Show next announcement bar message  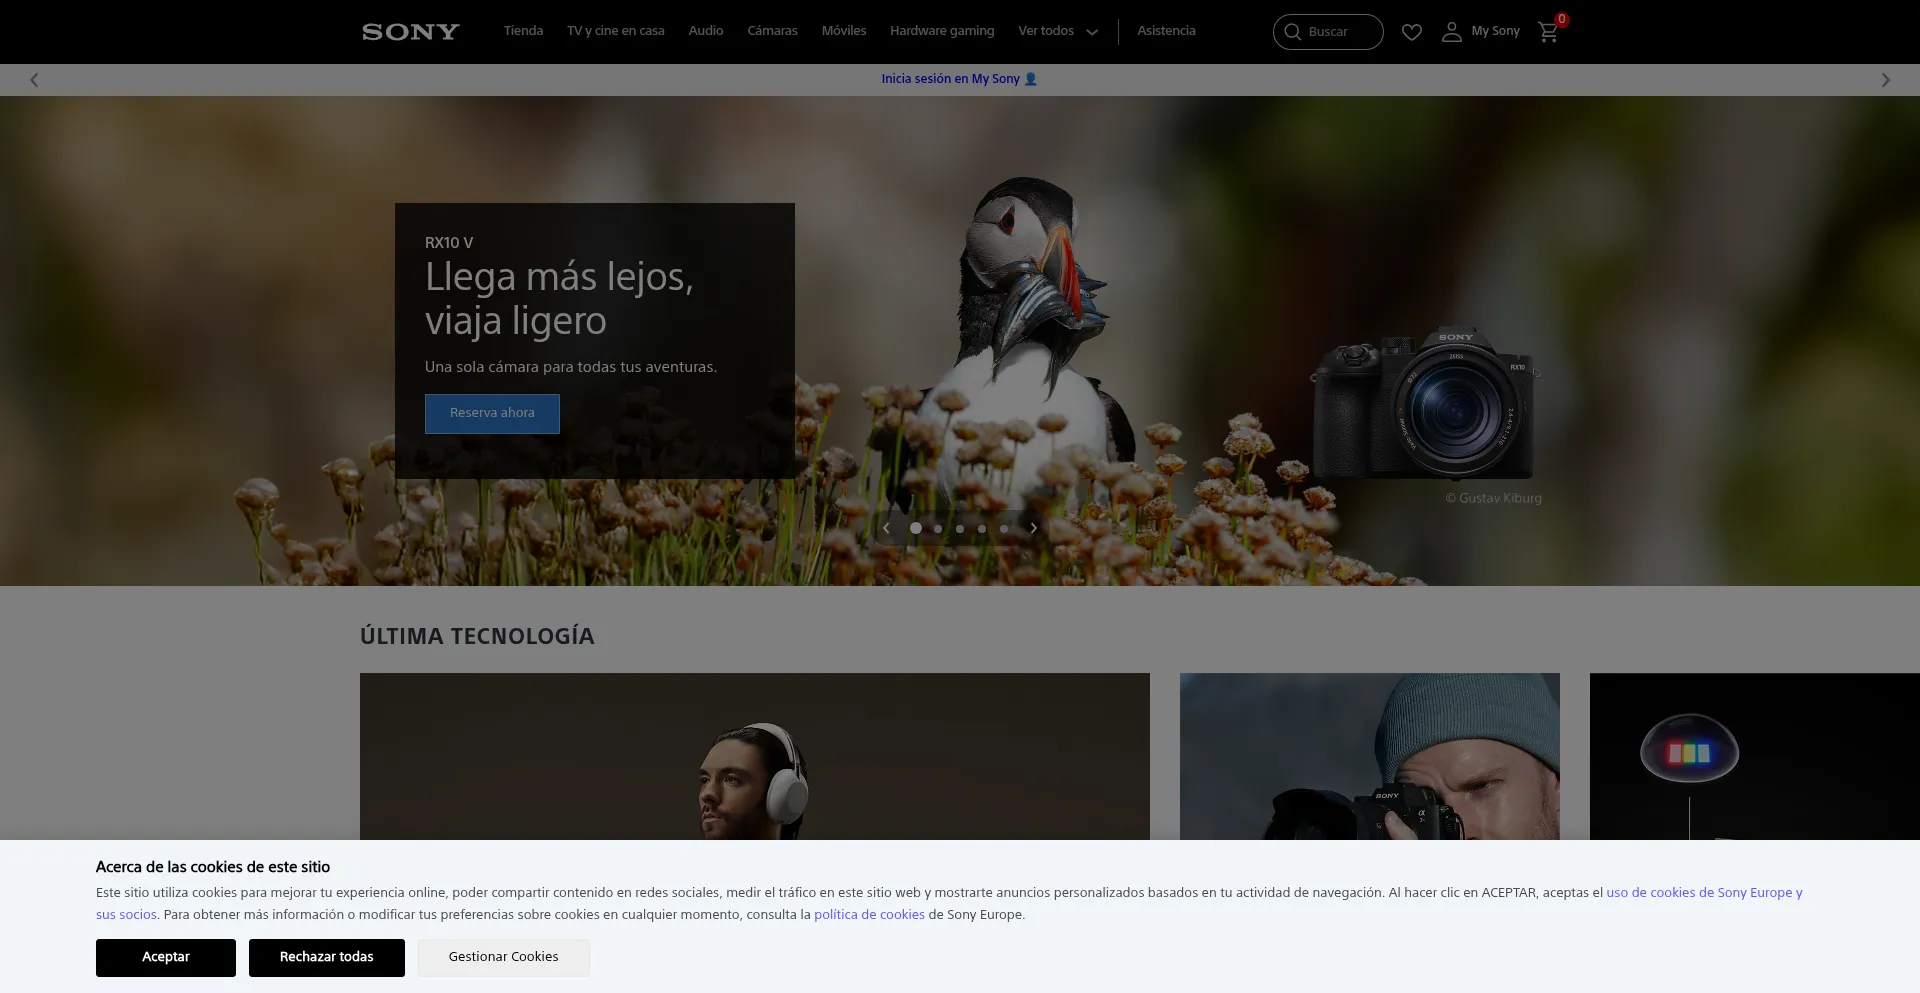click(1885, 80)
